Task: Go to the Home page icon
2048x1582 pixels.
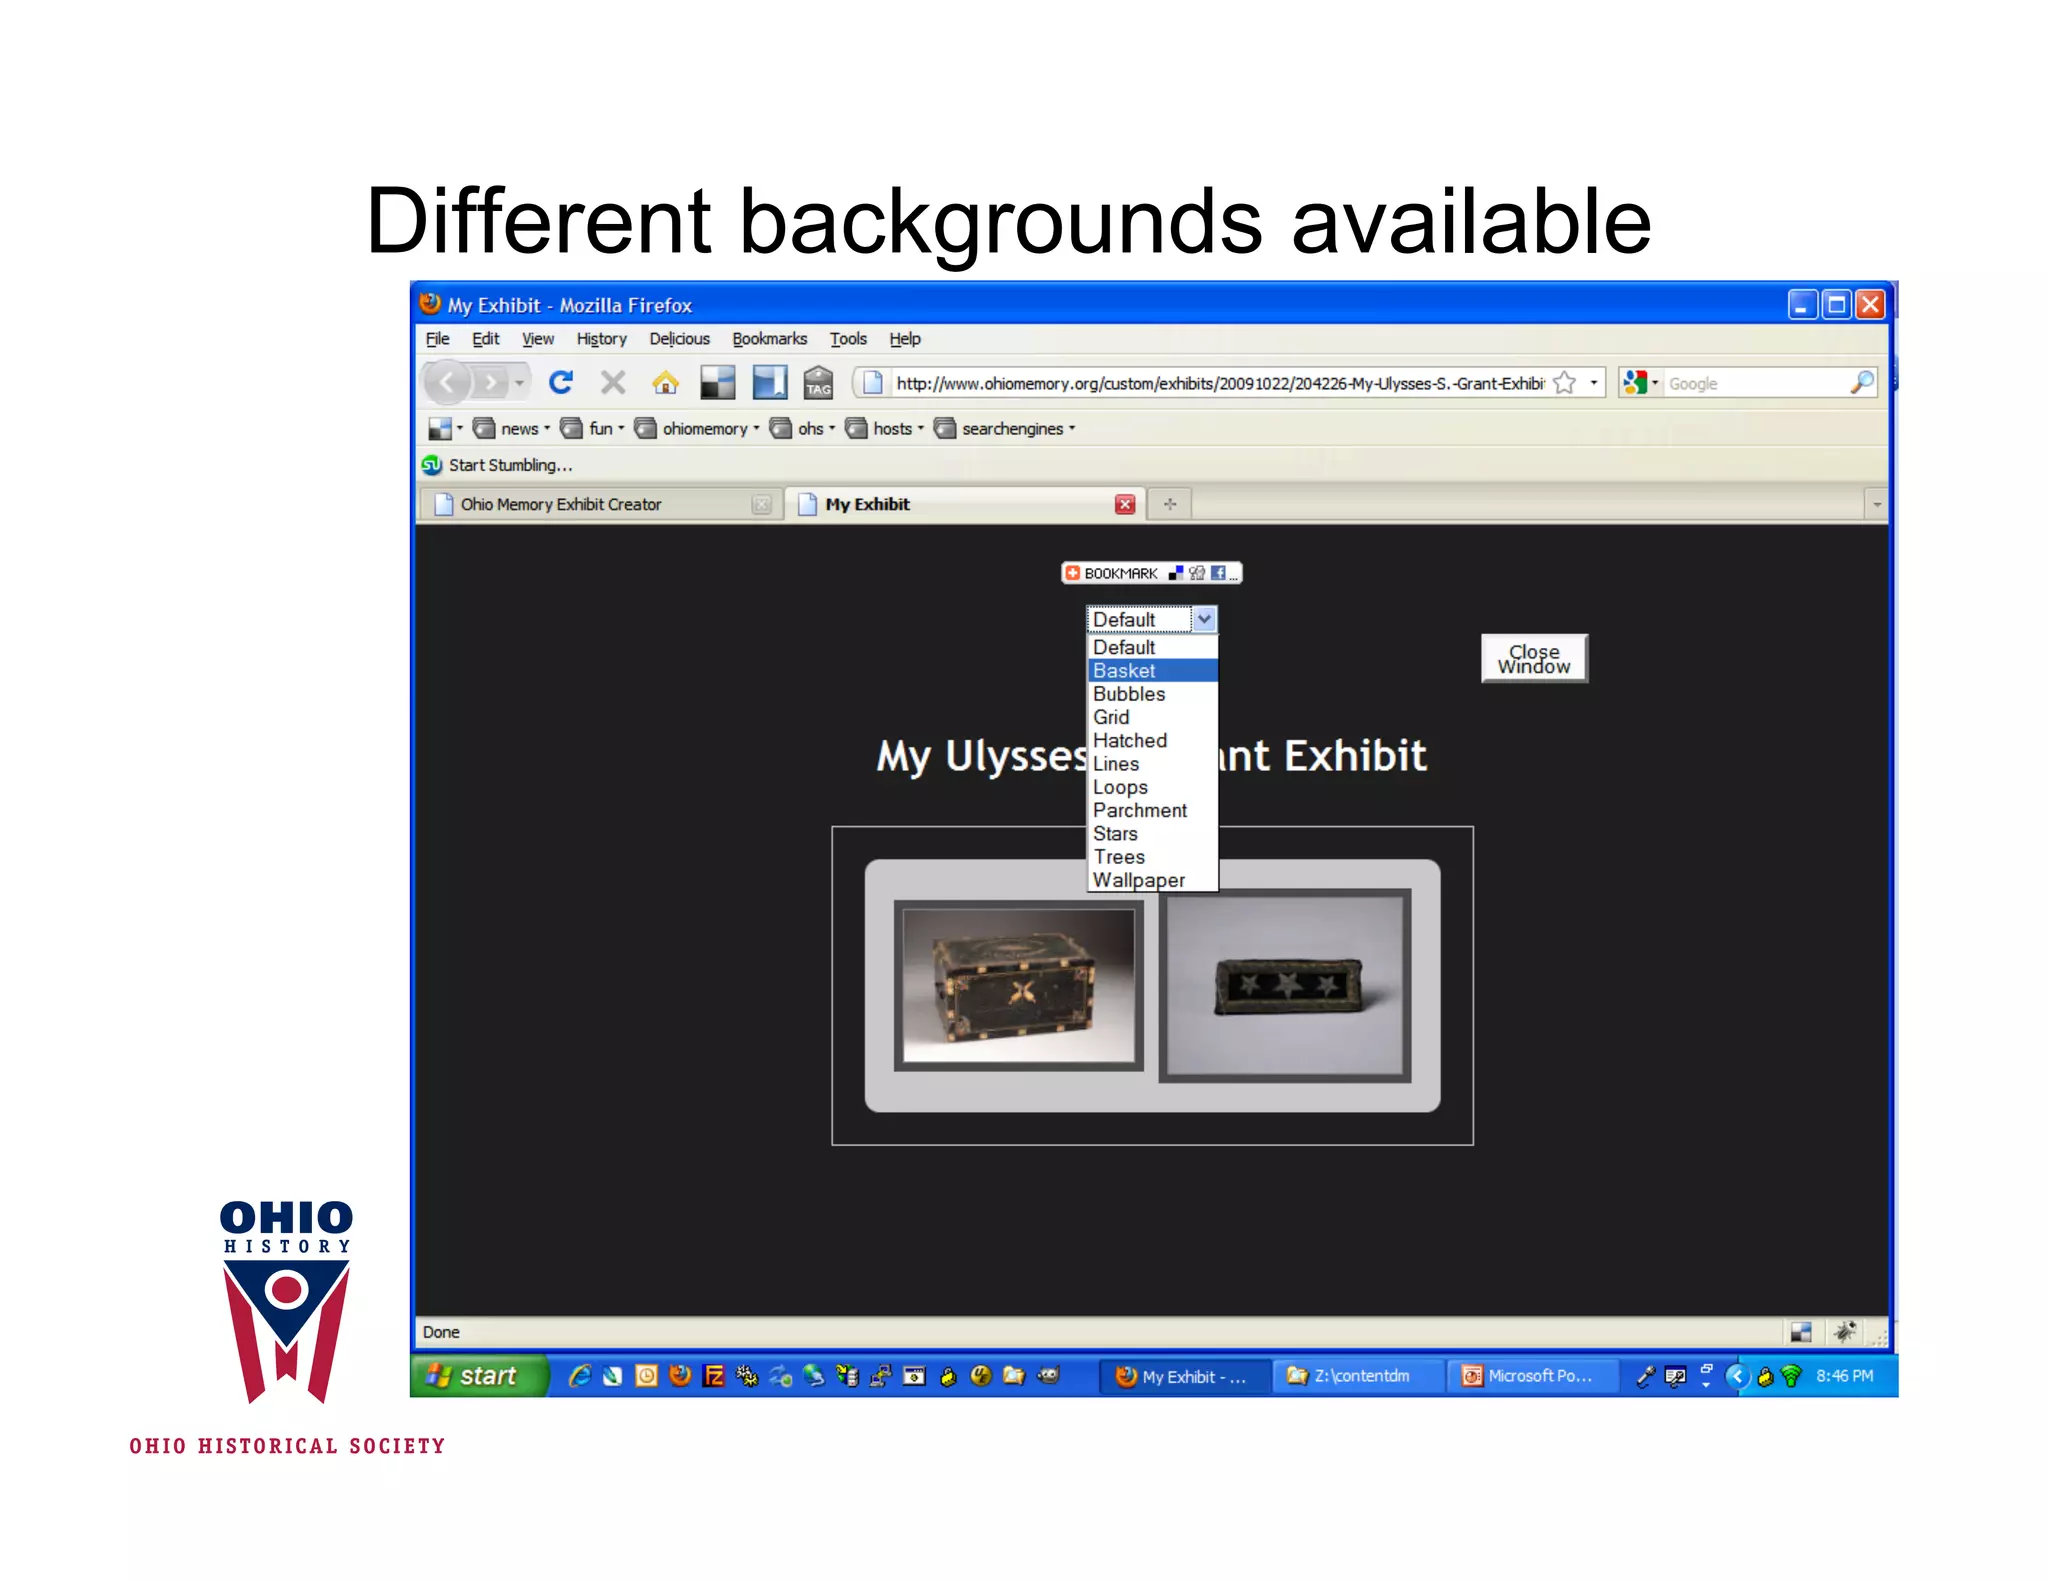Action: tap(665, 382)
